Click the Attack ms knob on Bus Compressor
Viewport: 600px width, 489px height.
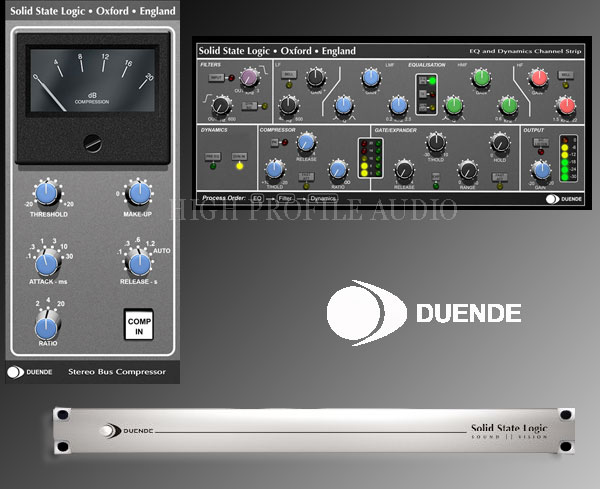[x=47, y=263]
